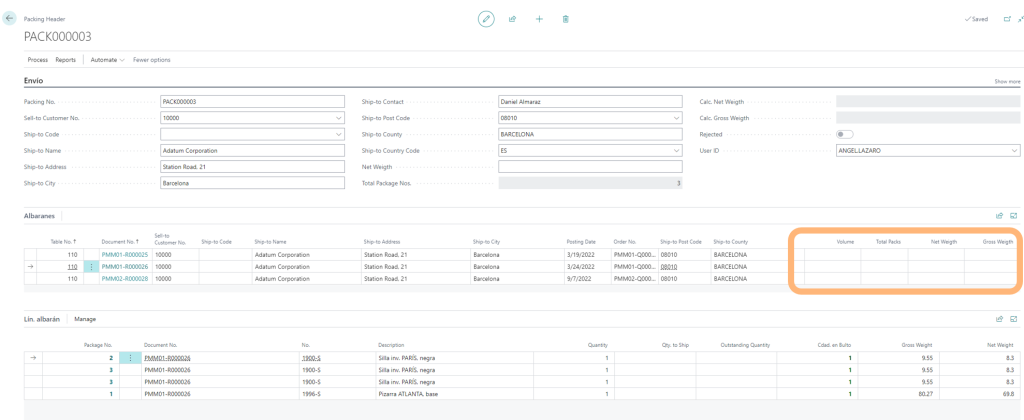Click Ship-to Contact field
The image size is (1024, 420).
pyautogui.click(x=590, y=102)
